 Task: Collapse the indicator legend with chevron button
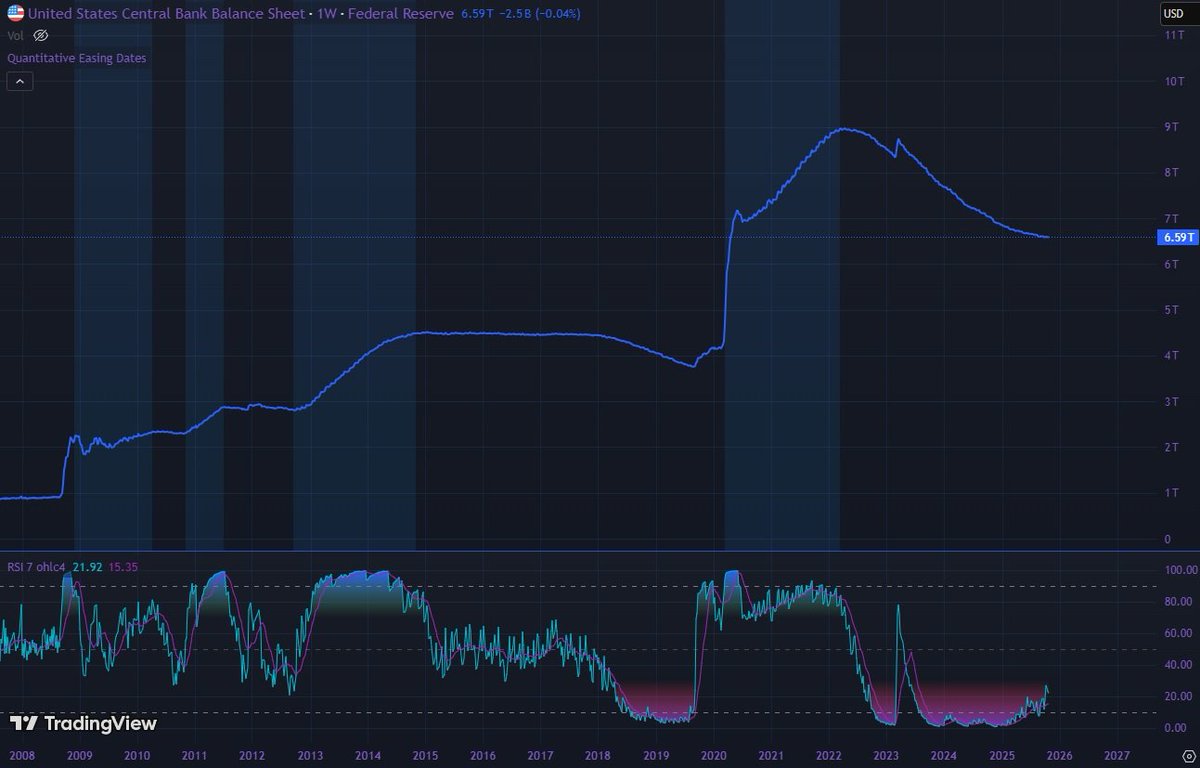20,82
